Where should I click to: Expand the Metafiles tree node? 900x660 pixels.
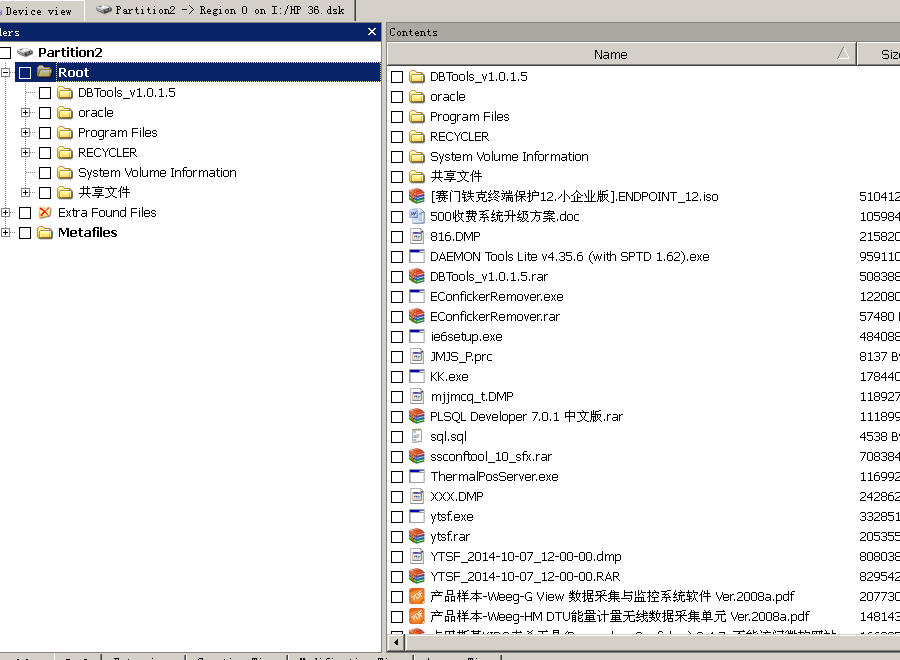6,232
